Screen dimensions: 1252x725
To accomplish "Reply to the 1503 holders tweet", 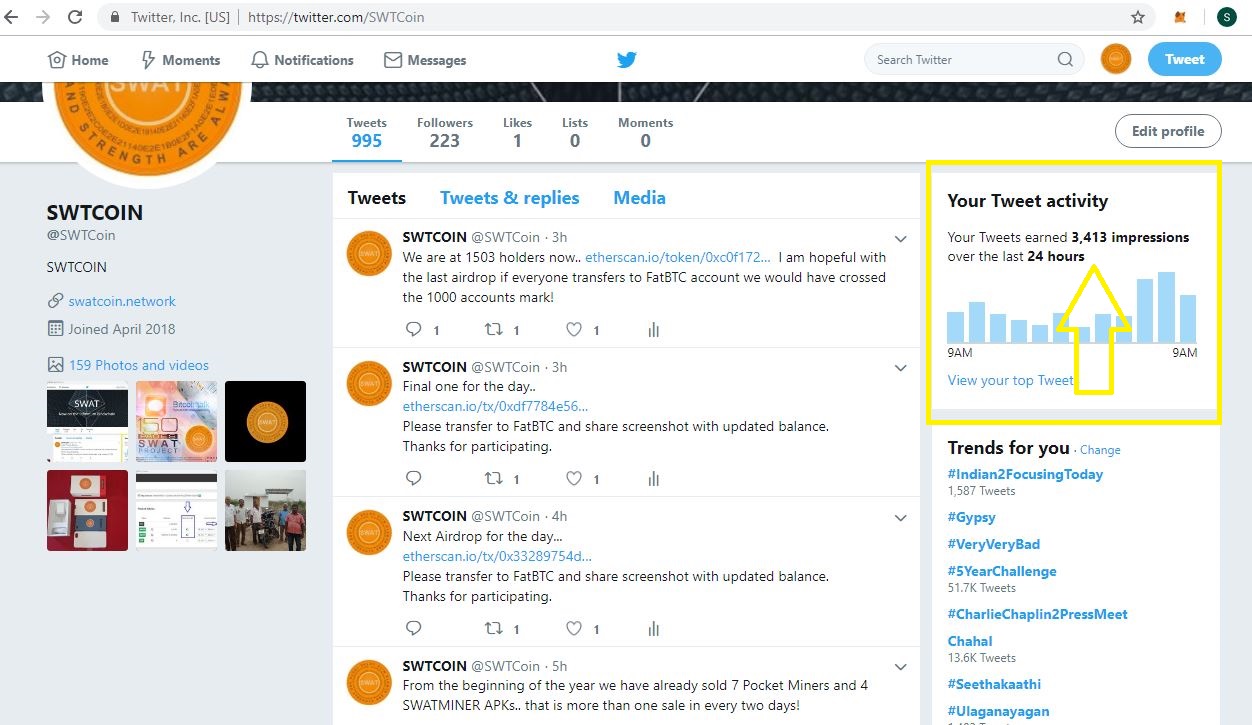I will click(414, 329).
